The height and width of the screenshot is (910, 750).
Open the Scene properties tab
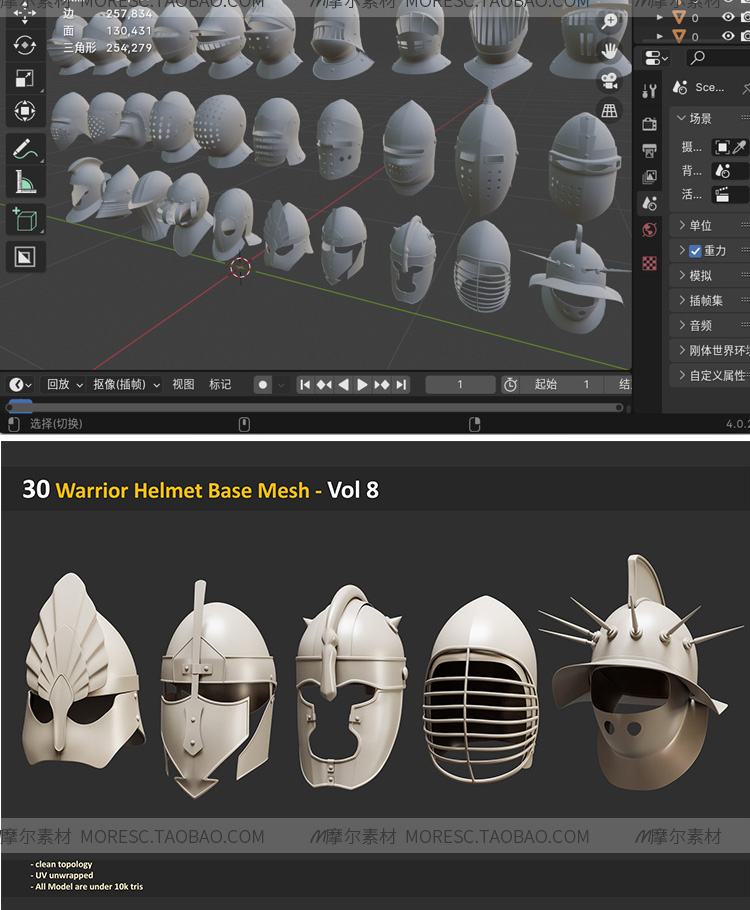[x=649, y=203]
